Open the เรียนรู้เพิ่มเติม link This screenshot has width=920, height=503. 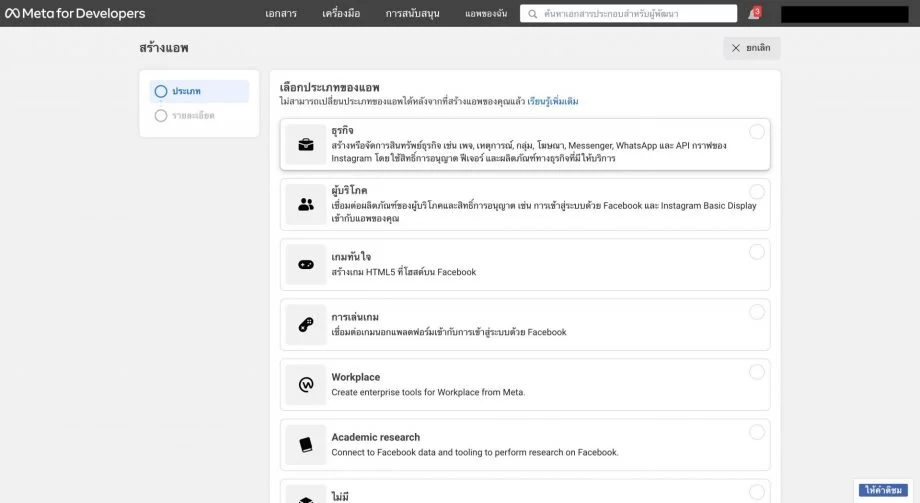click(553, 101)
